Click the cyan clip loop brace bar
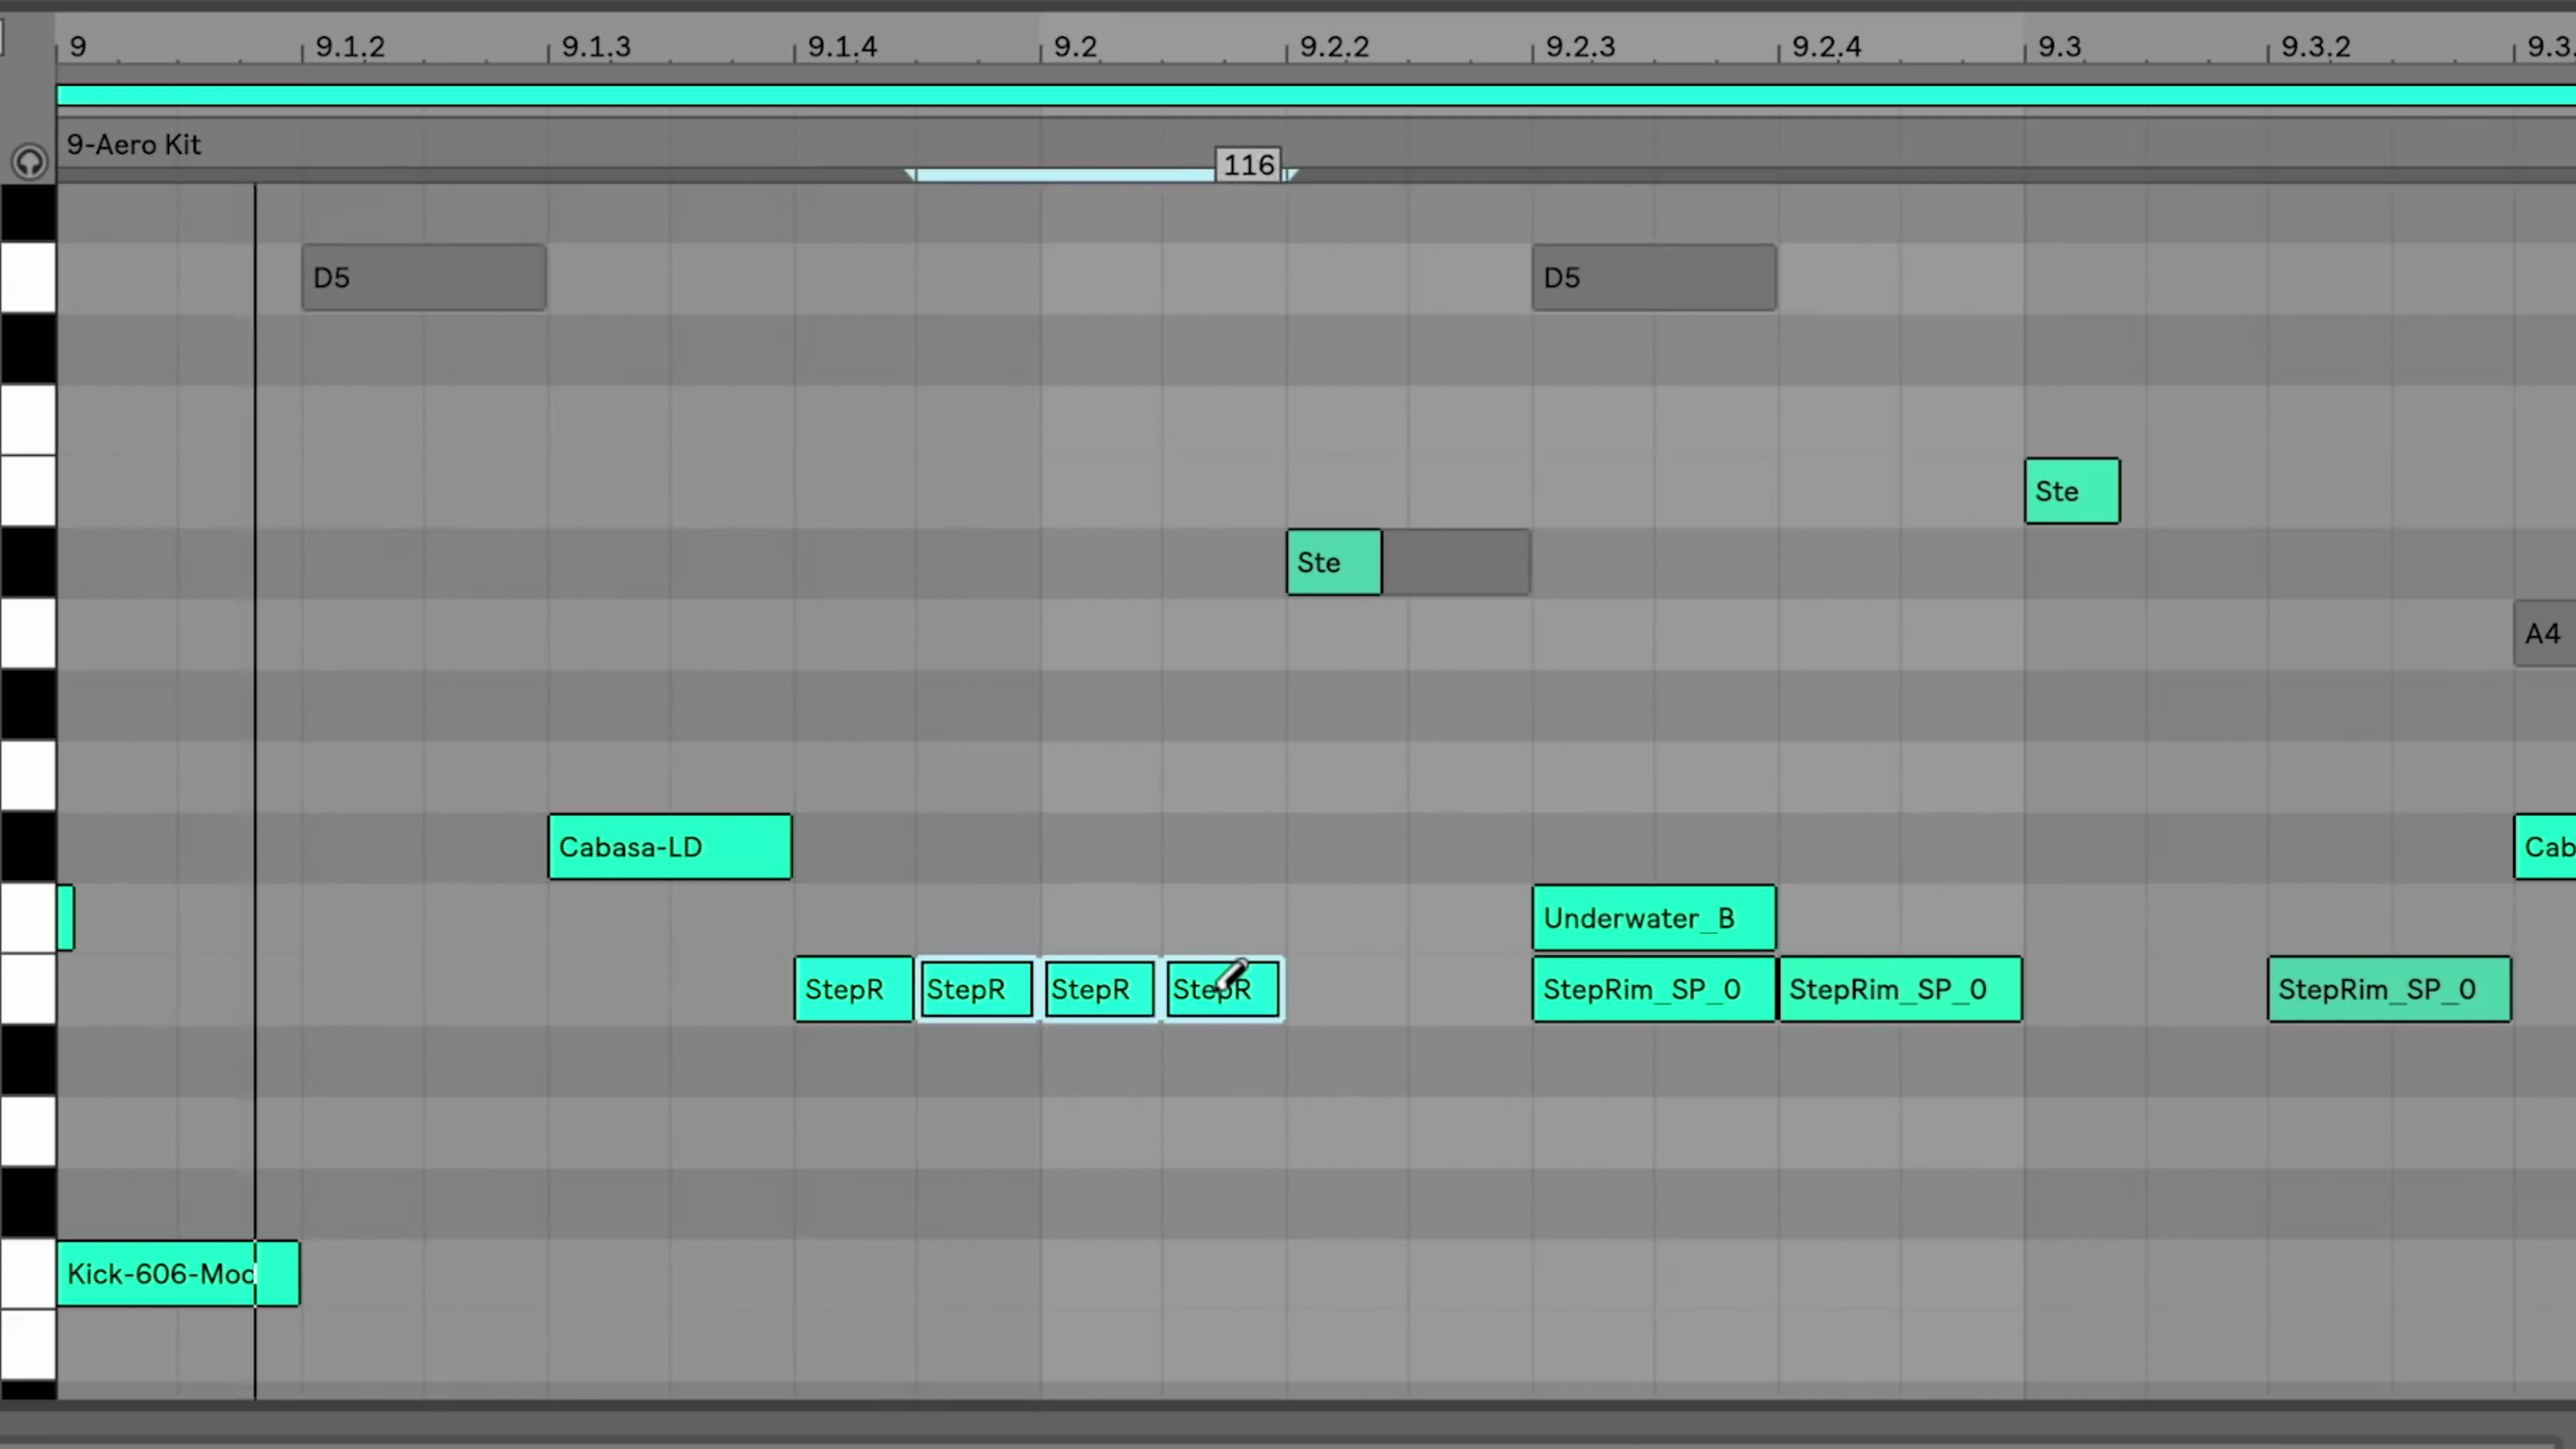This screenshot has height=1449, width=2576. (1316, 95)
